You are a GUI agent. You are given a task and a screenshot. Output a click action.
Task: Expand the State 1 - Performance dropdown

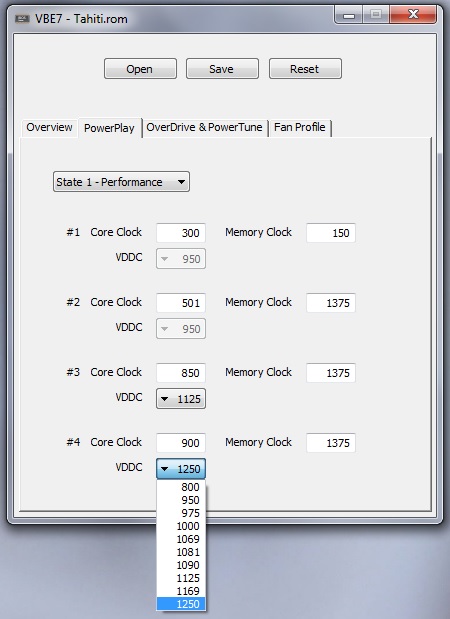[x=121, y=182]
